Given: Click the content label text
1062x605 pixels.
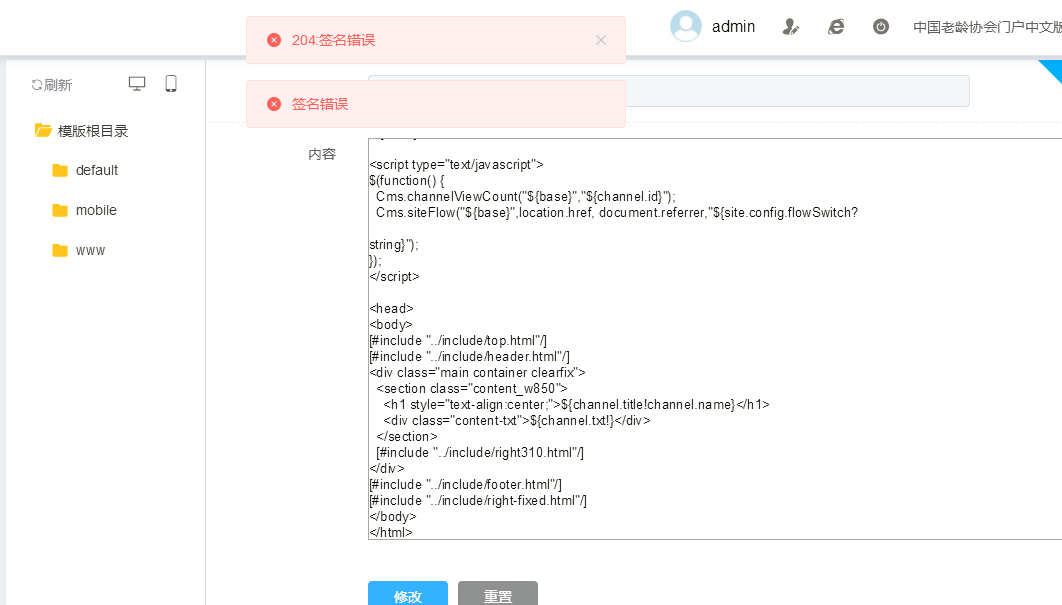Looking at the screenshot, I should (322, 154).
